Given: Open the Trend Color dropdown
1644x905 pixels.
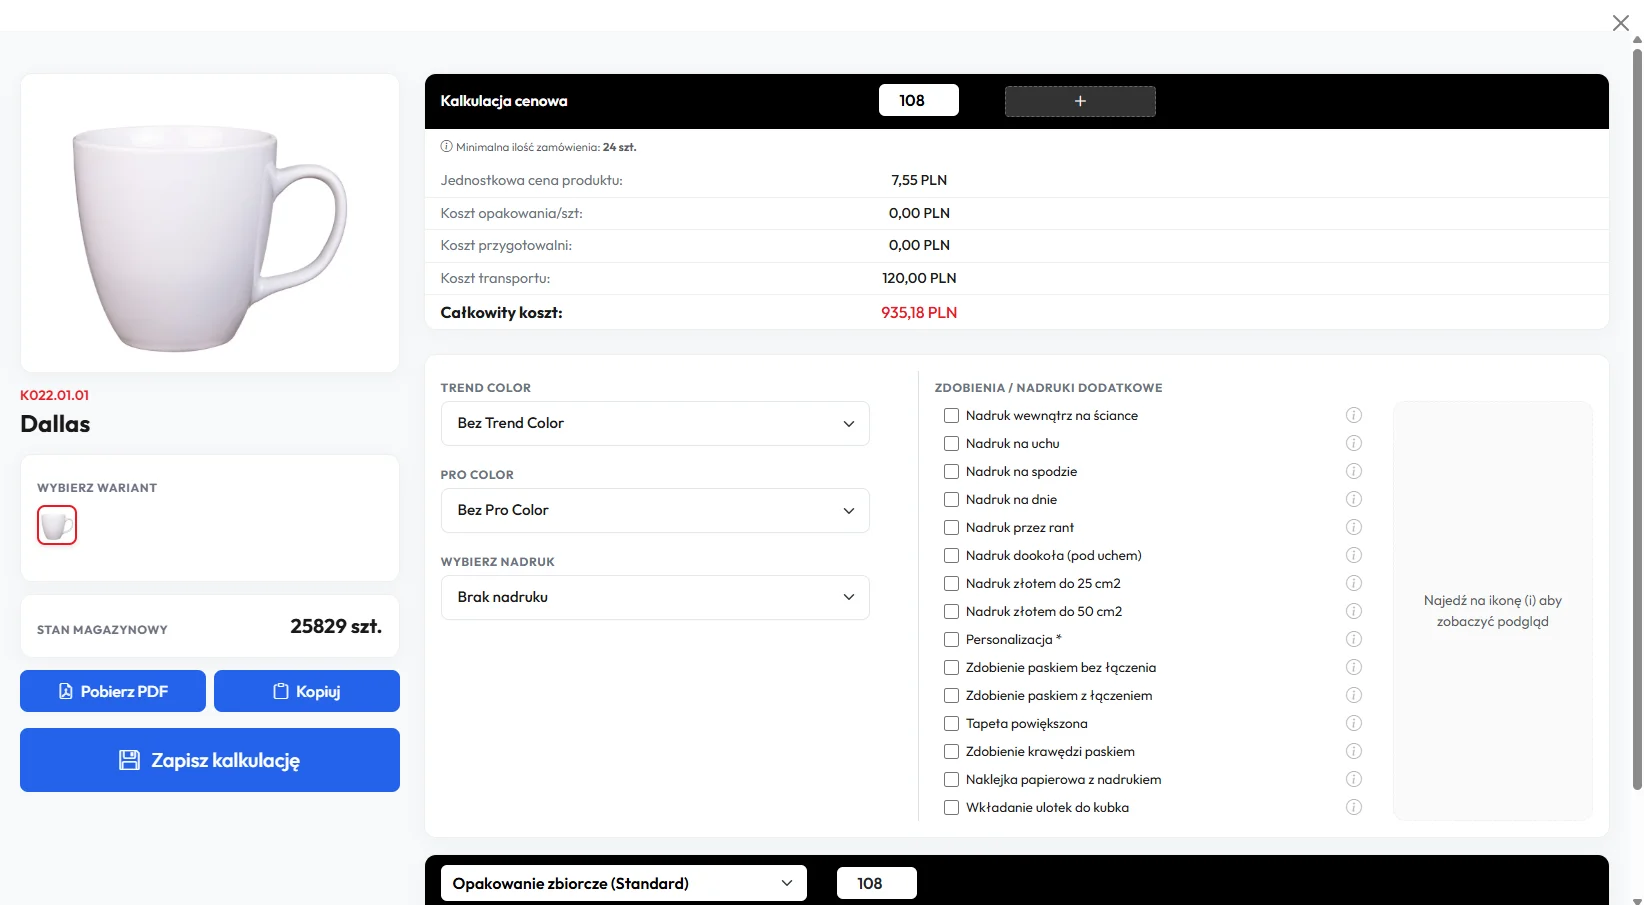Looking at the screenshot, I should click(x=655, y=423).
